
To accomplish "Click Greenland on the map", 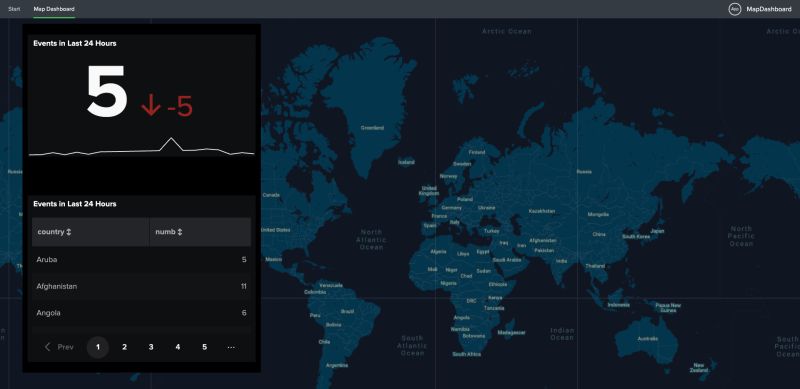I will tap(372, 128).
